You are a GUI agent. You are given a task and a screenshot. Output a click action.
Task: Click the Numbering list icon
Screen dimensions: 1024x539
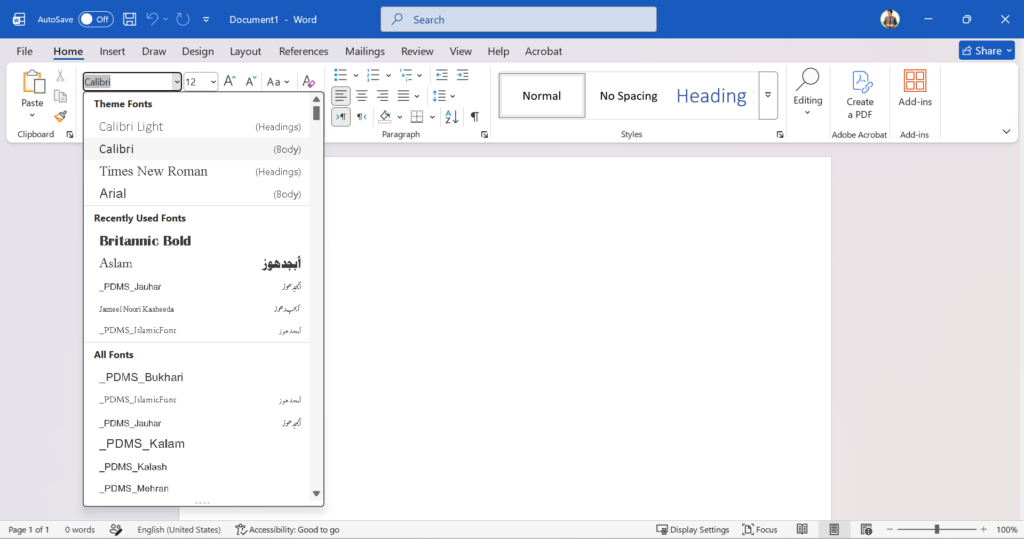tap(373, 75)
